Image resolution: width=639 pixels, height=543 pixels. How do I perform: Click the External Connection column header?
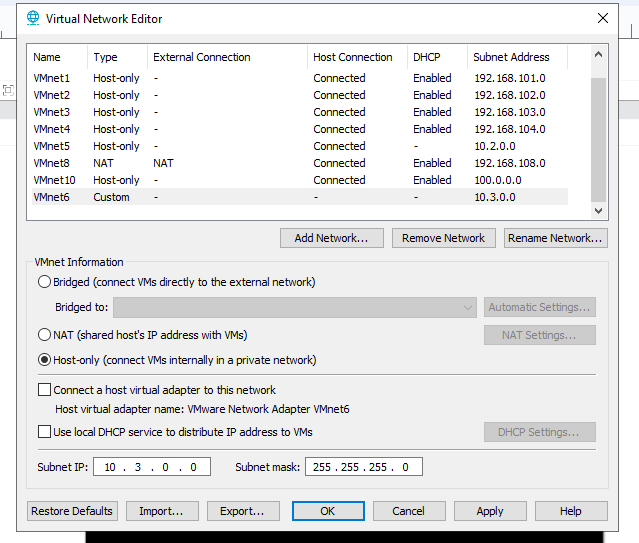pos(227,57)
